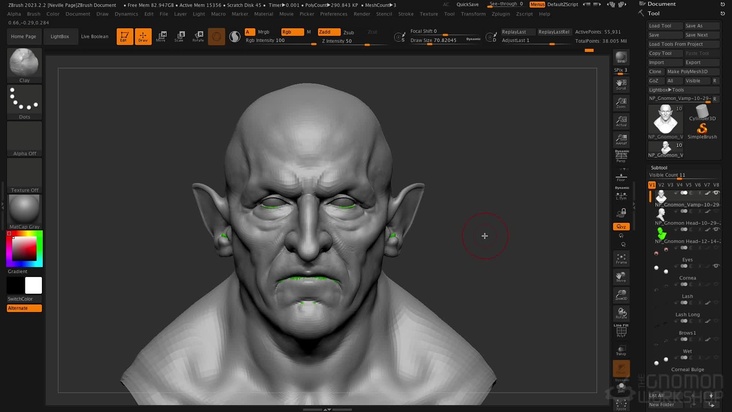
Task: Select the Scale transform icon
Action: (x=180, y=36)
